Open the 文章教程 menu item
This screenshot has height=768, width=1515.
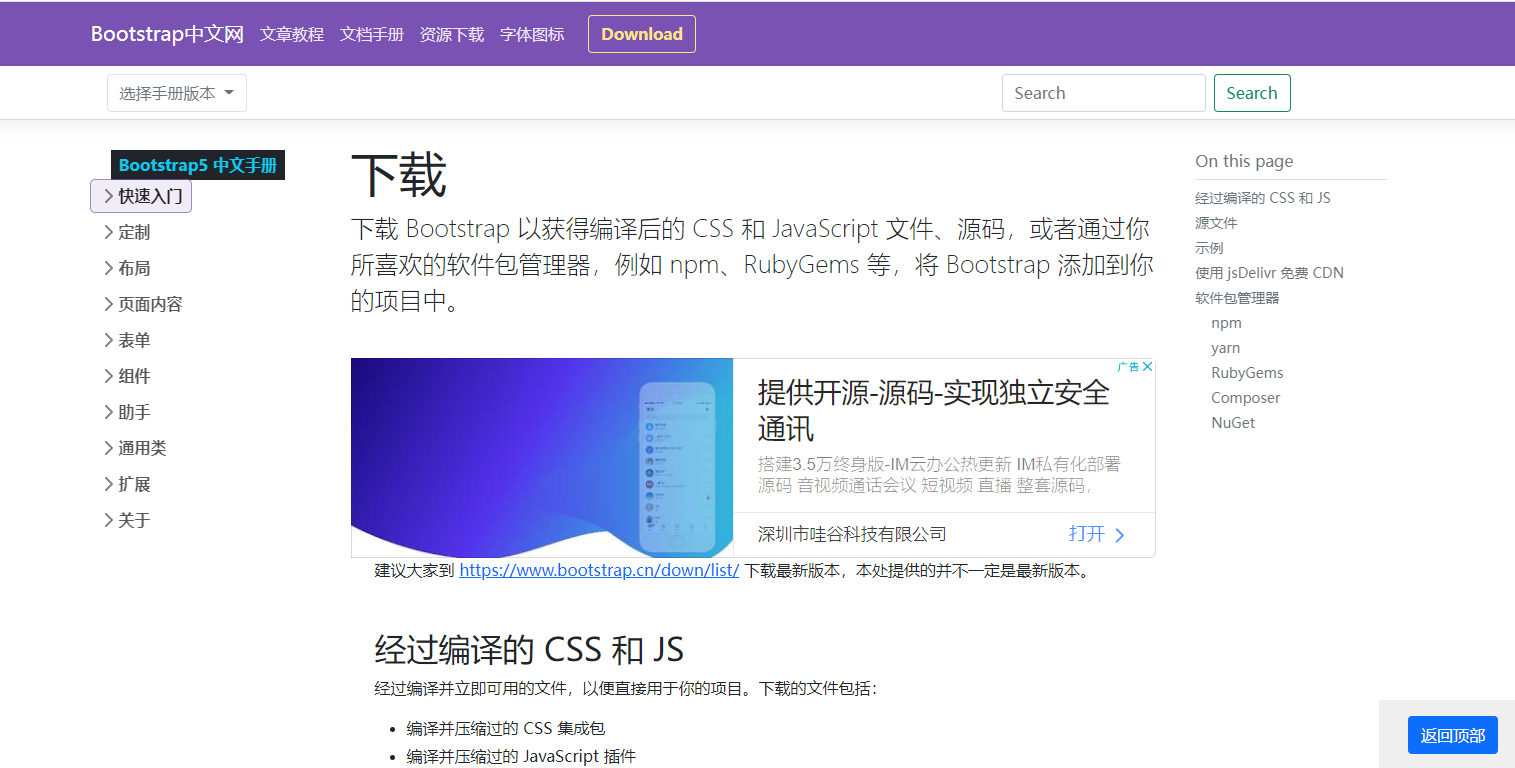coord(291,33)
